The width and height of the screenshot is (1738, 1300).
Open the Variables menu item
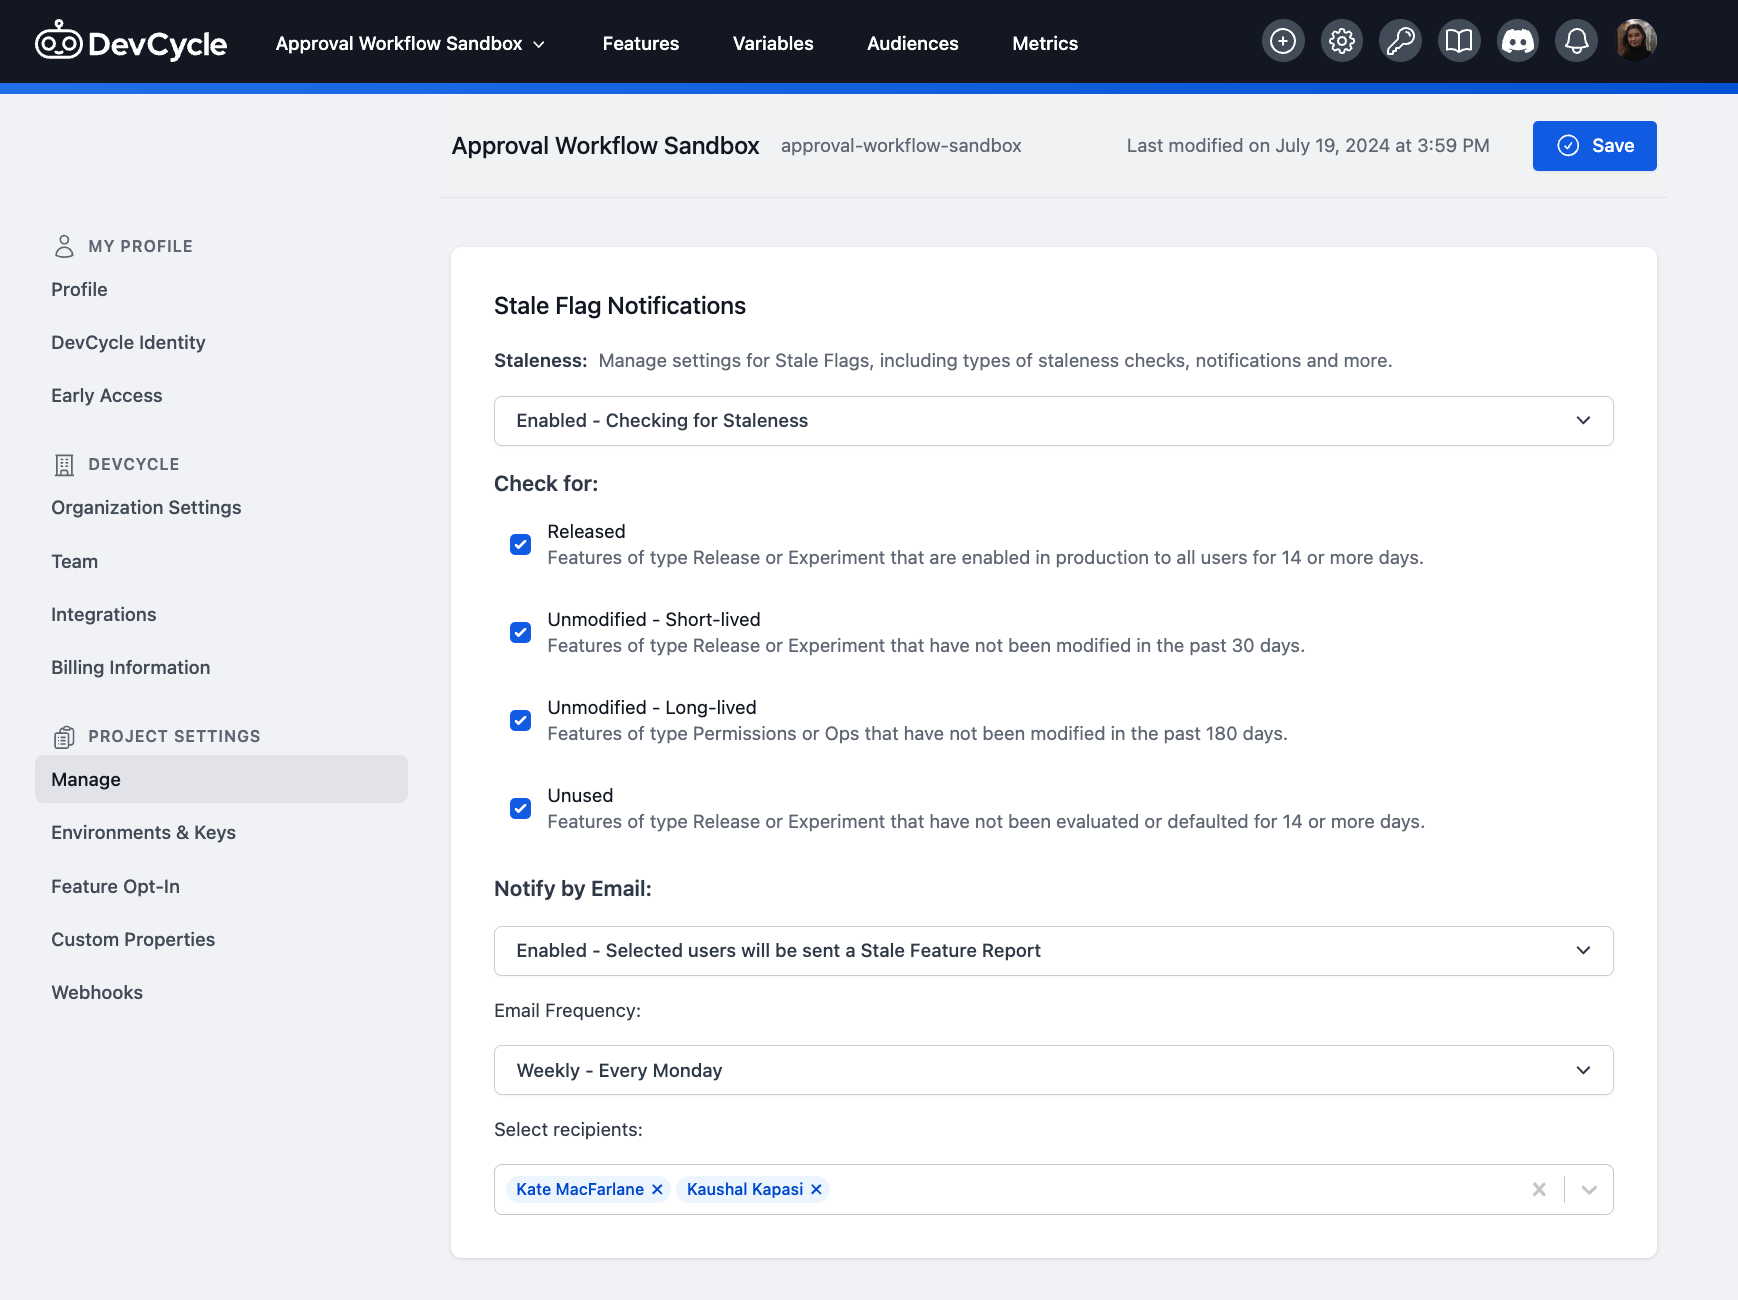pos(773,43)
